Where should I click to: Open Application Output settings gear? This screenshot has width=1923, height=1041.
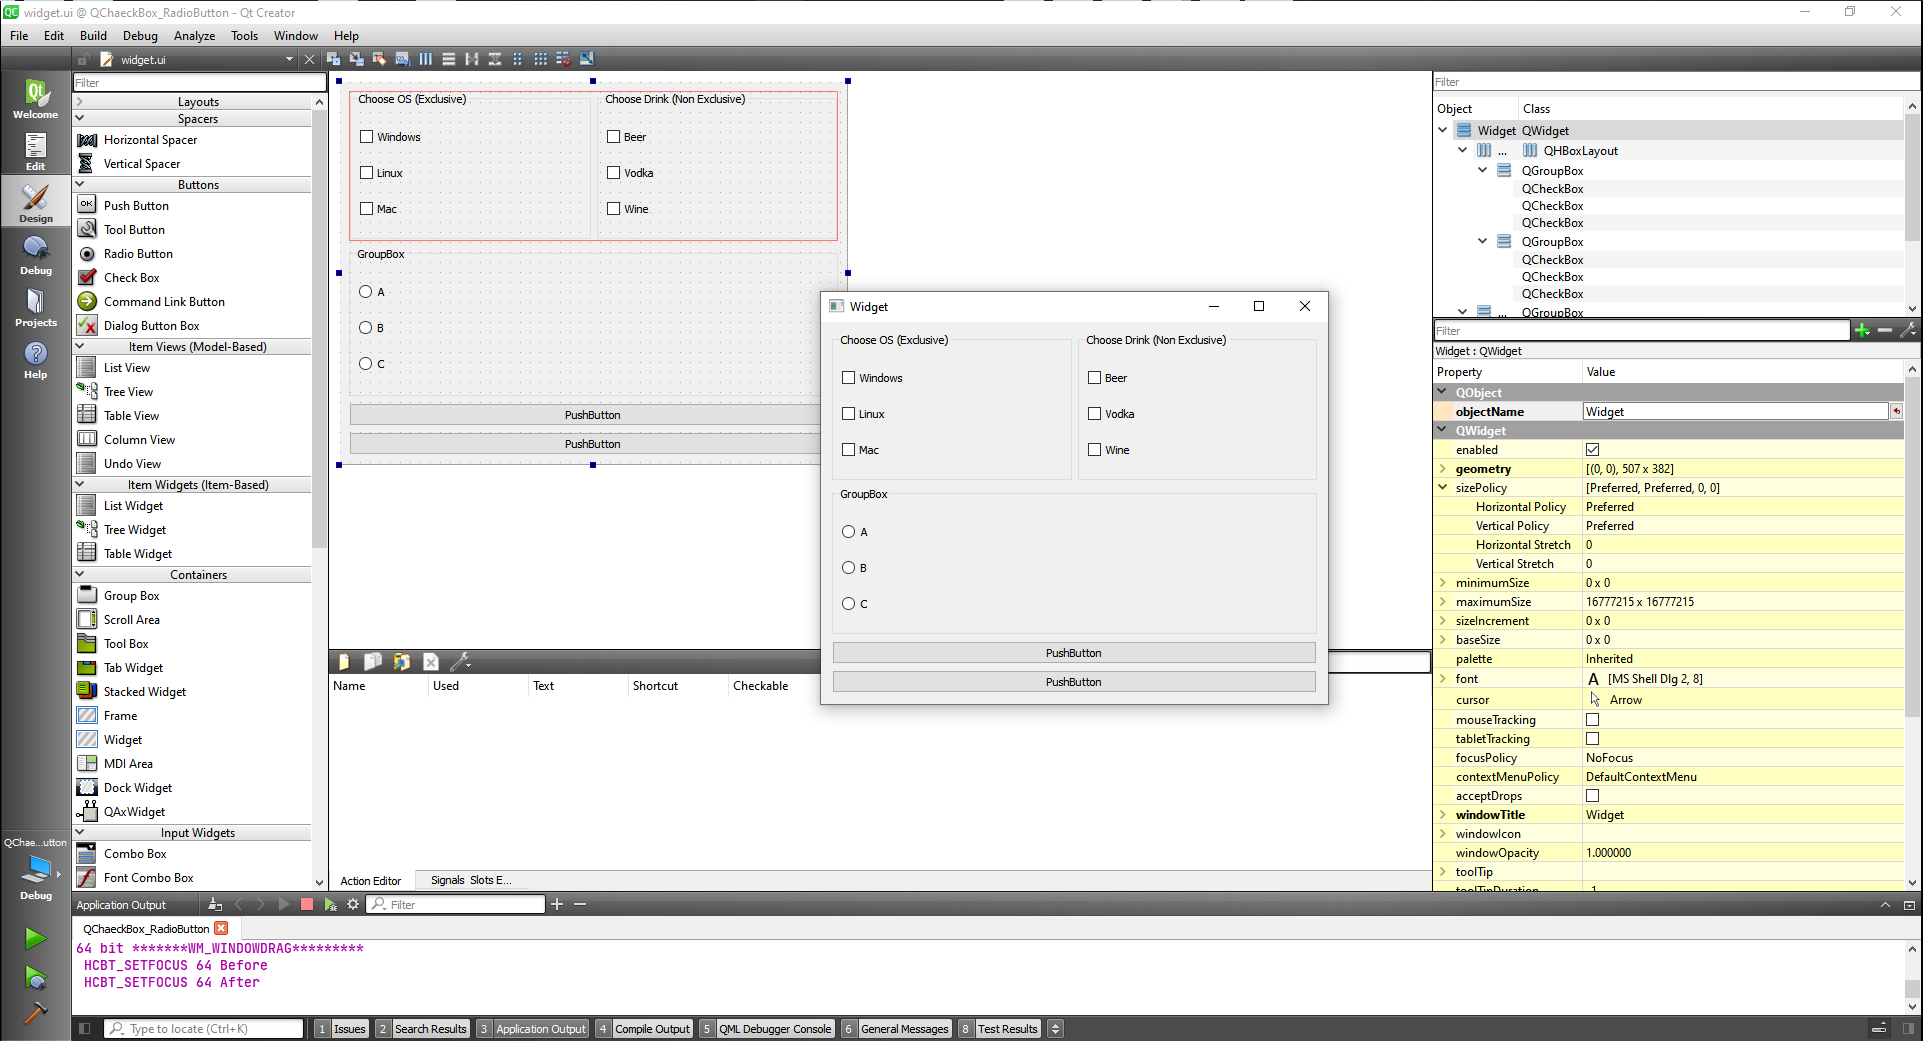tap(353, 904)
